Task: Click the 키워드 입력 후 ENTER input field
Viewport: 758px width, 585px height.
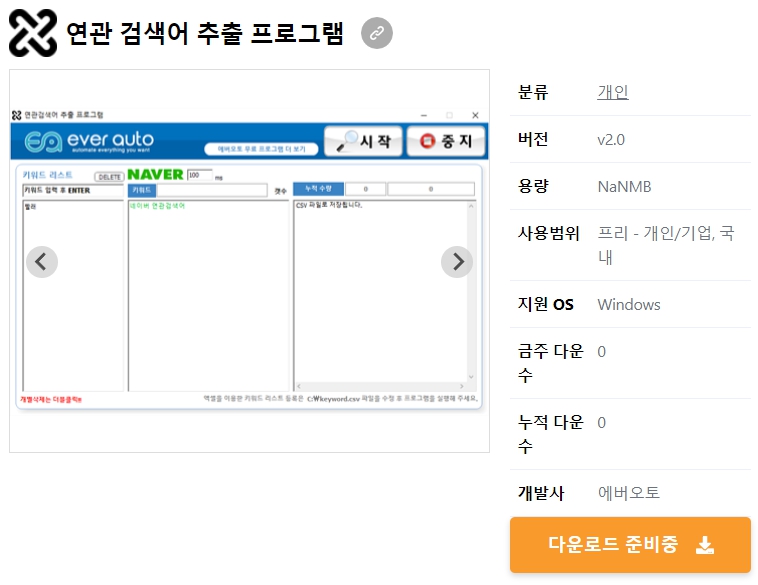Action: [73, 190]
